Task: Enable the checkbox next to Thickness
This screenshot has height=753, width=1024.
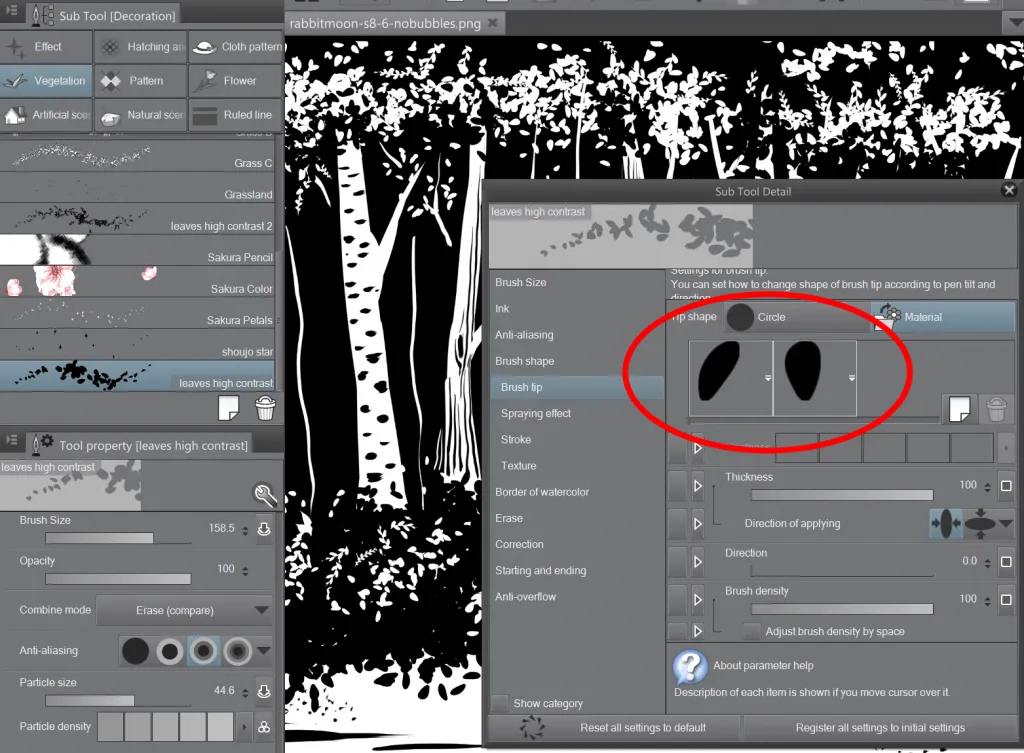Action: tap(1007, 486)
